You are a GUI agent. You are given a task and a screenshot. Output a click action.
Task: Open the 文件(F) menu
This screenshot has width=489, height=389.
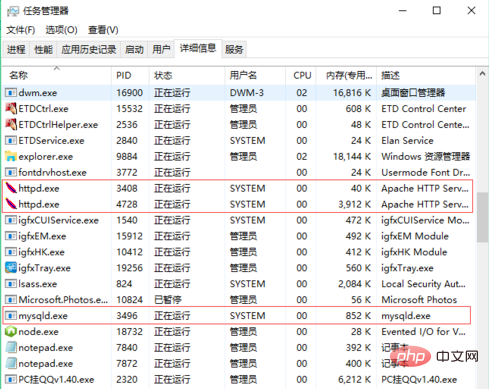20,30
